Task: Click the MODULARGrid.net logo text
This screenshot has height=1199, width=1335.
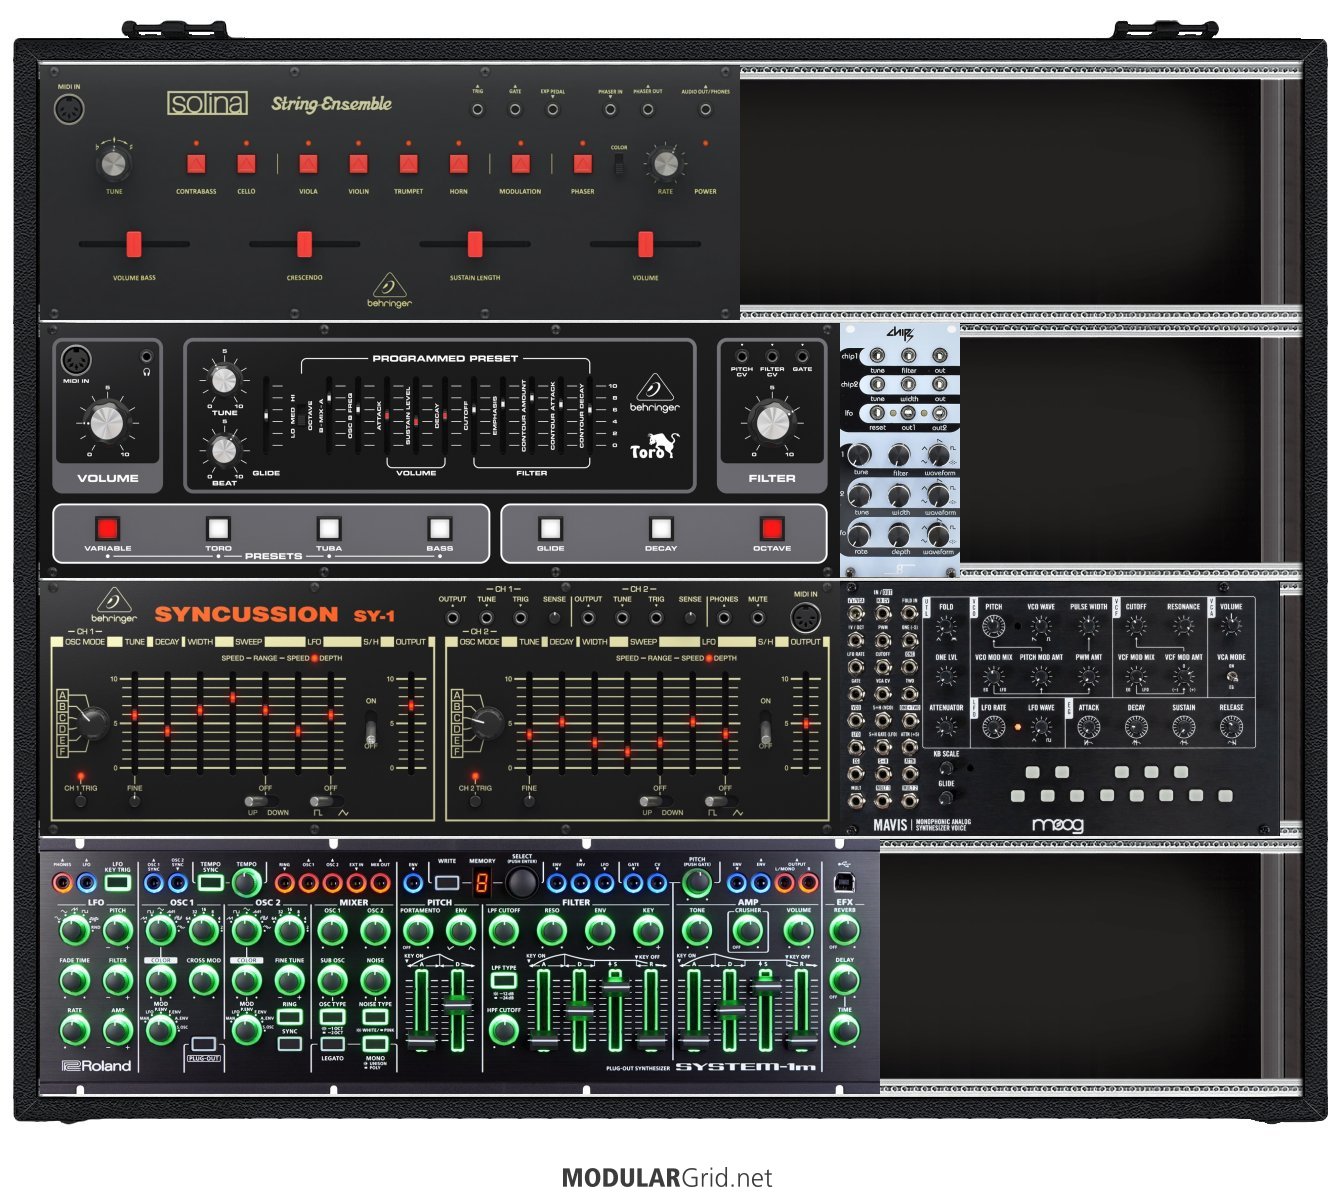Action: coord(667,1178)
